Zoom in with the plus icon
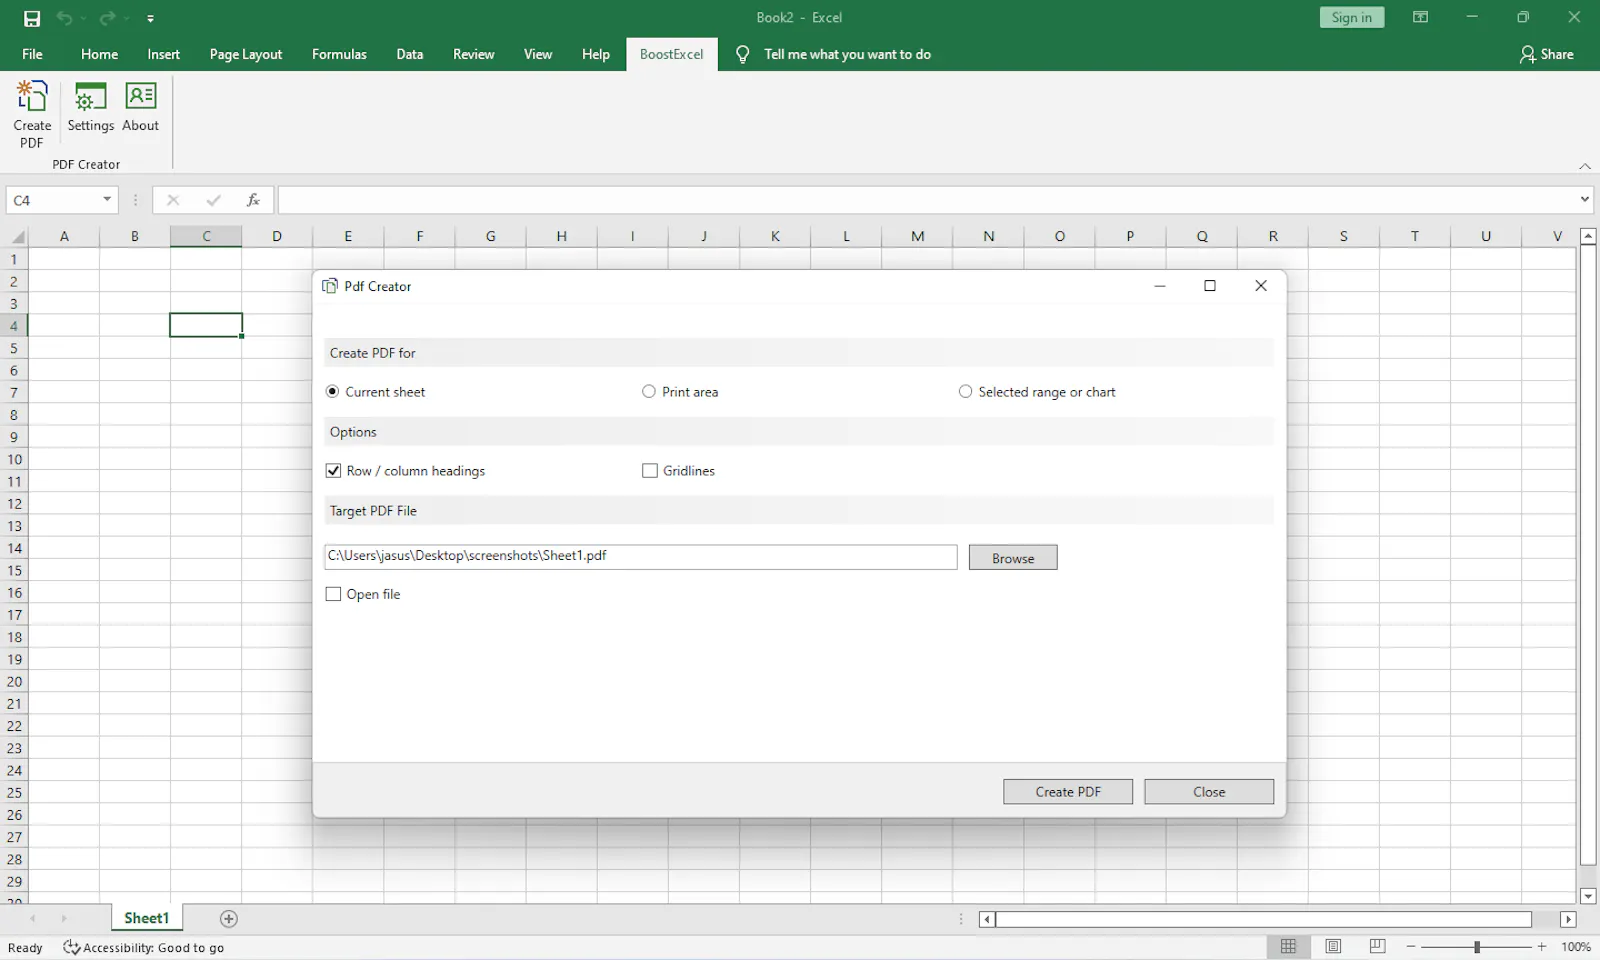This screenshot has width=1600, height=960. click(x=1542, y=946)
